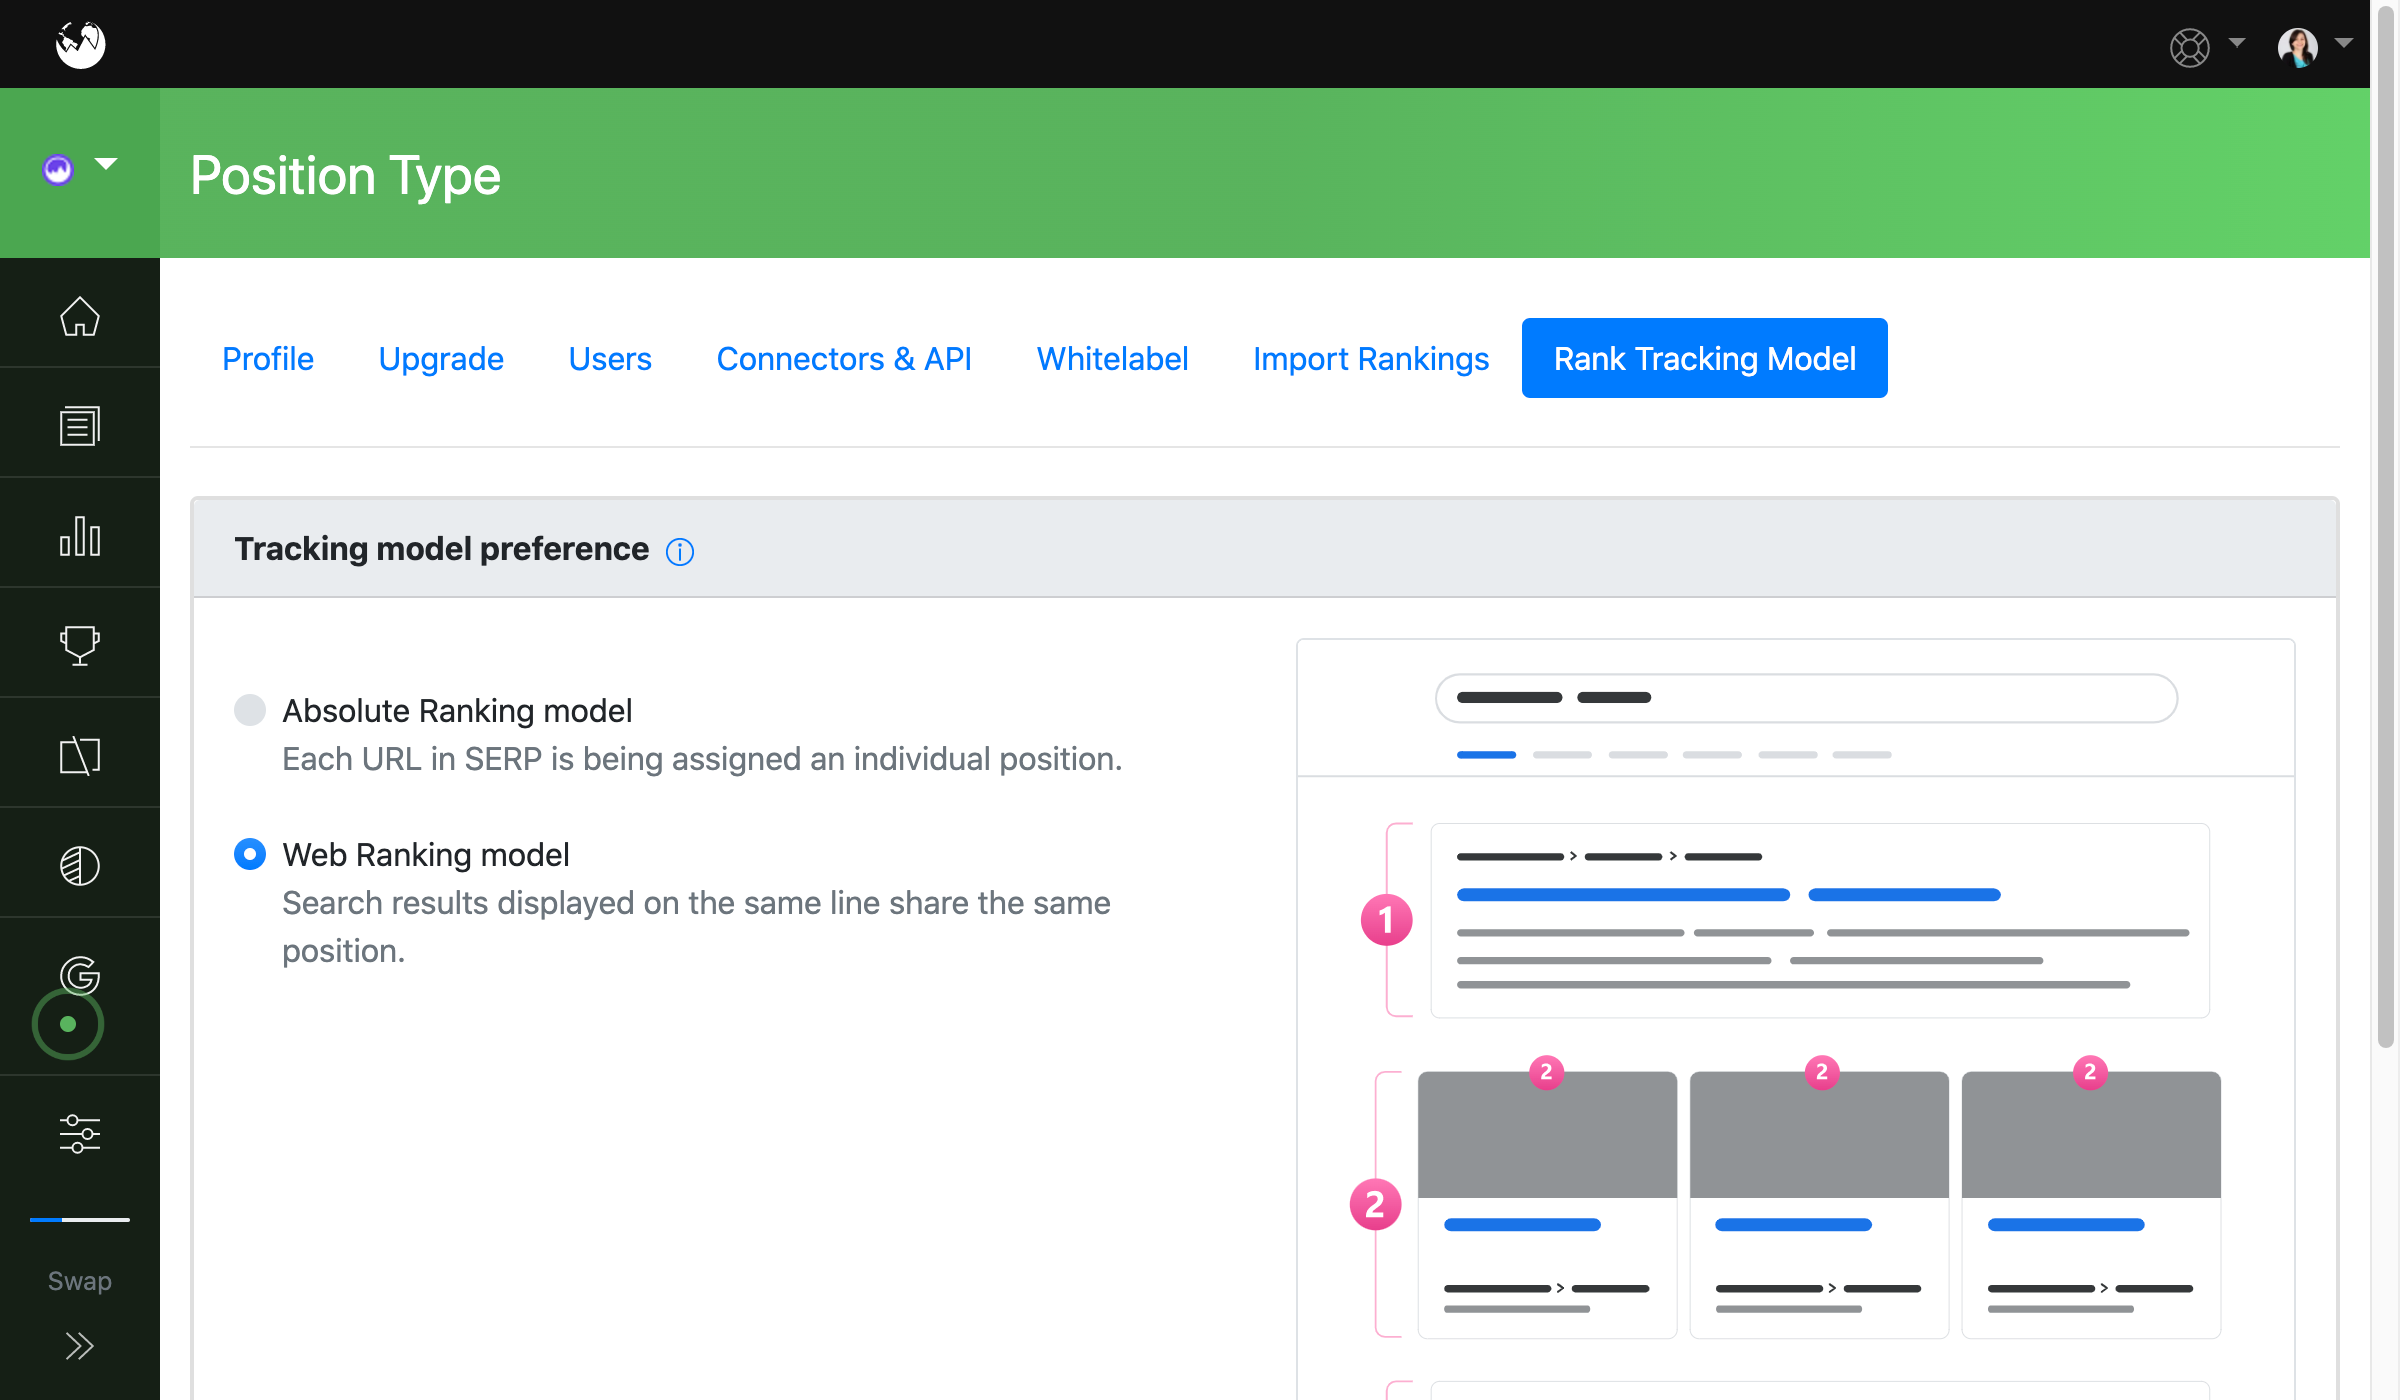The width and height of the screenshot is (2400, 1400).
Task: Click the middle image result card
Action: [x=1819, y=1204]
